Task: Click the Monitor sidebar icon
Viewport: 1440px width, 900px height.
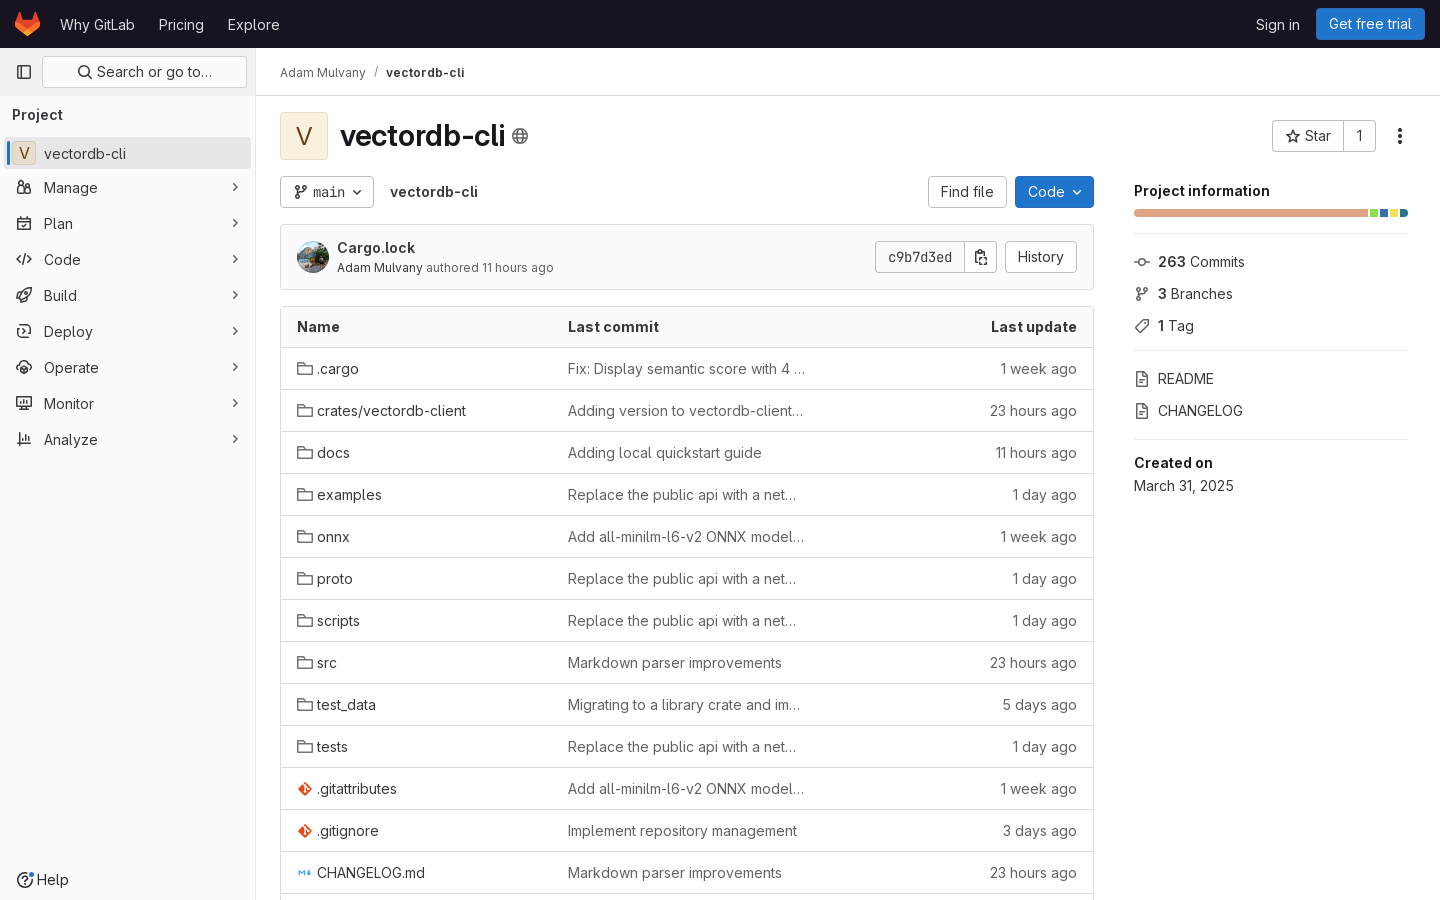Action: (24, 404)
